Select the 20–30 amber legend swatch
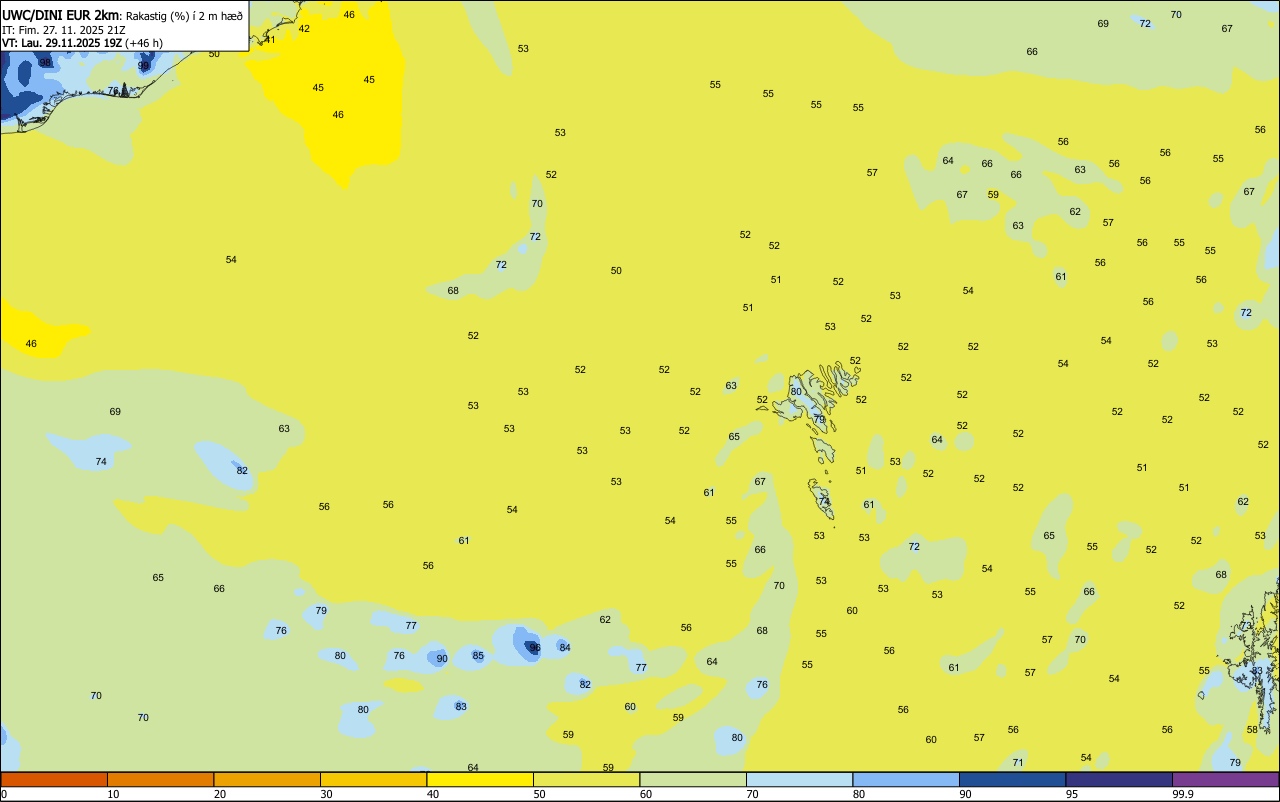The height and width of the screenshot is (802, 1280). click(x=267, y=779)
